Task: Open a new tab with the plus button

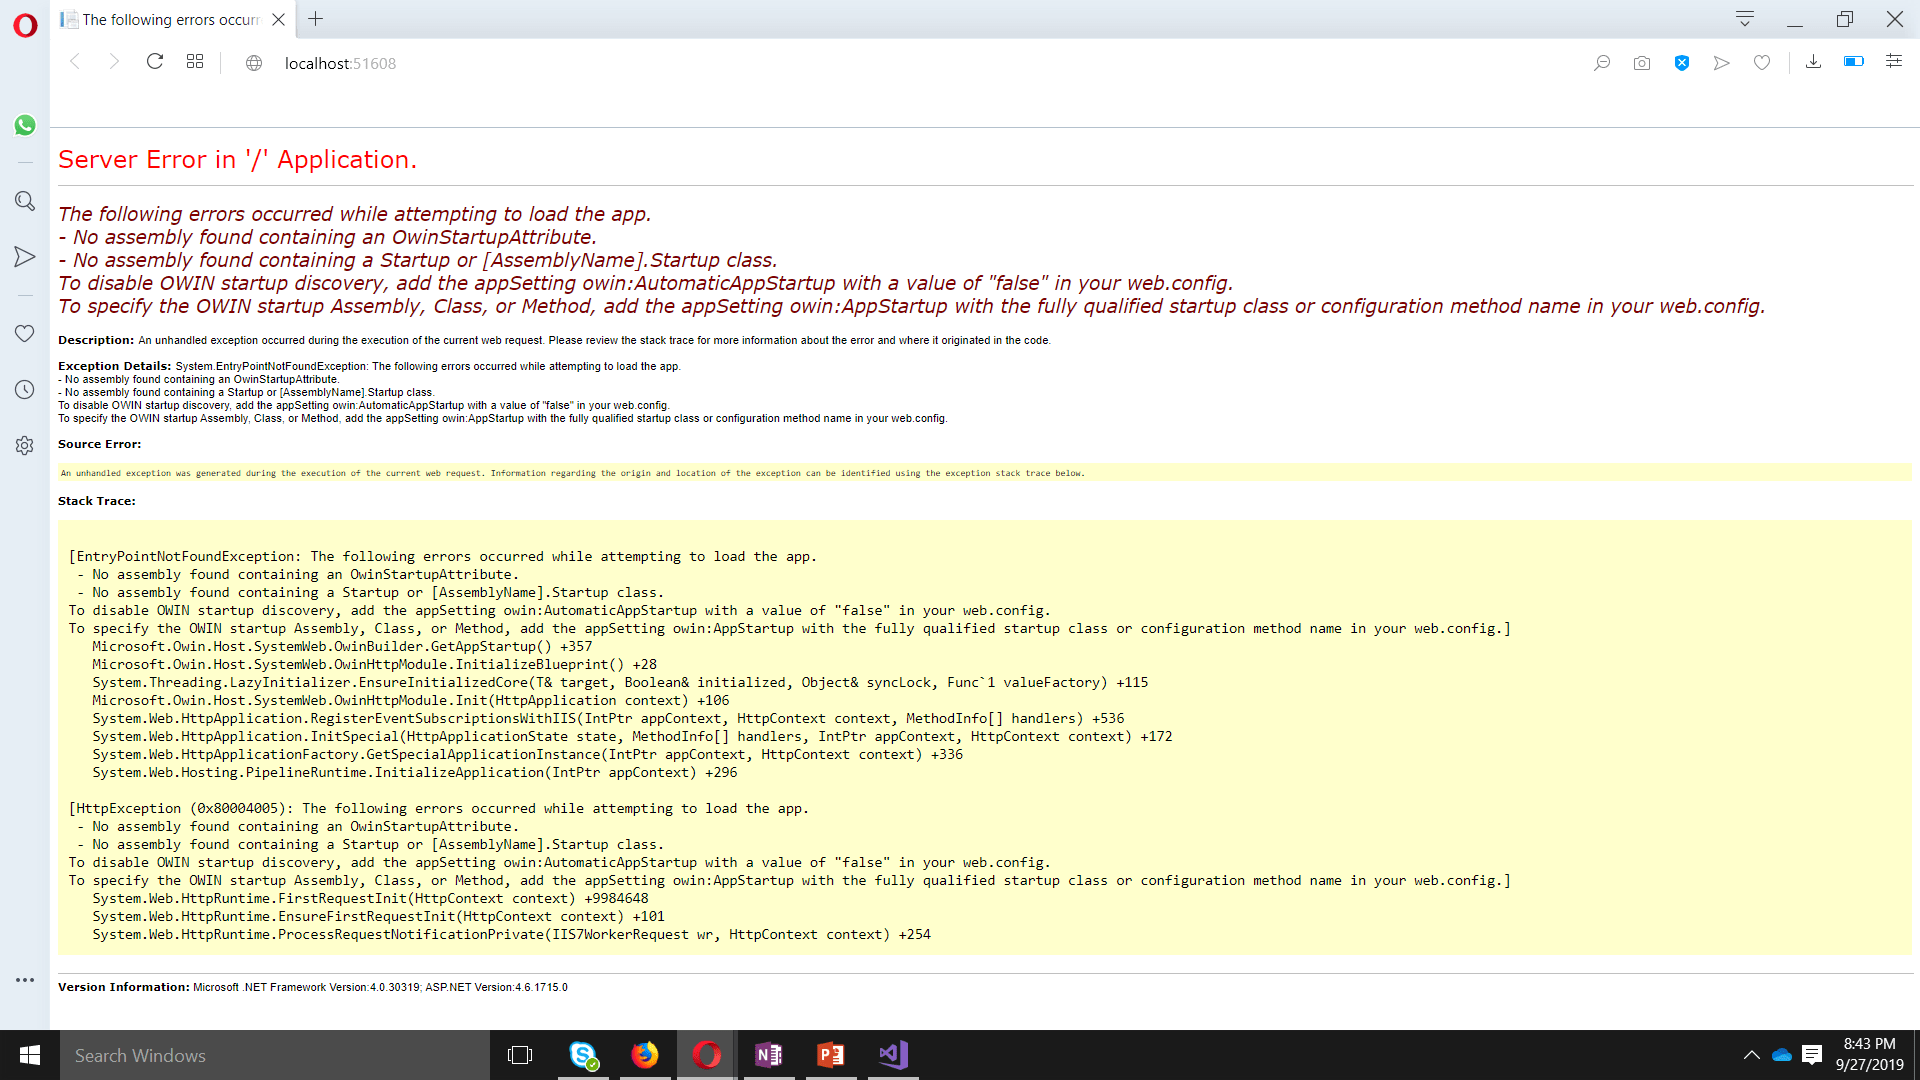Action: tap(315, 19)
